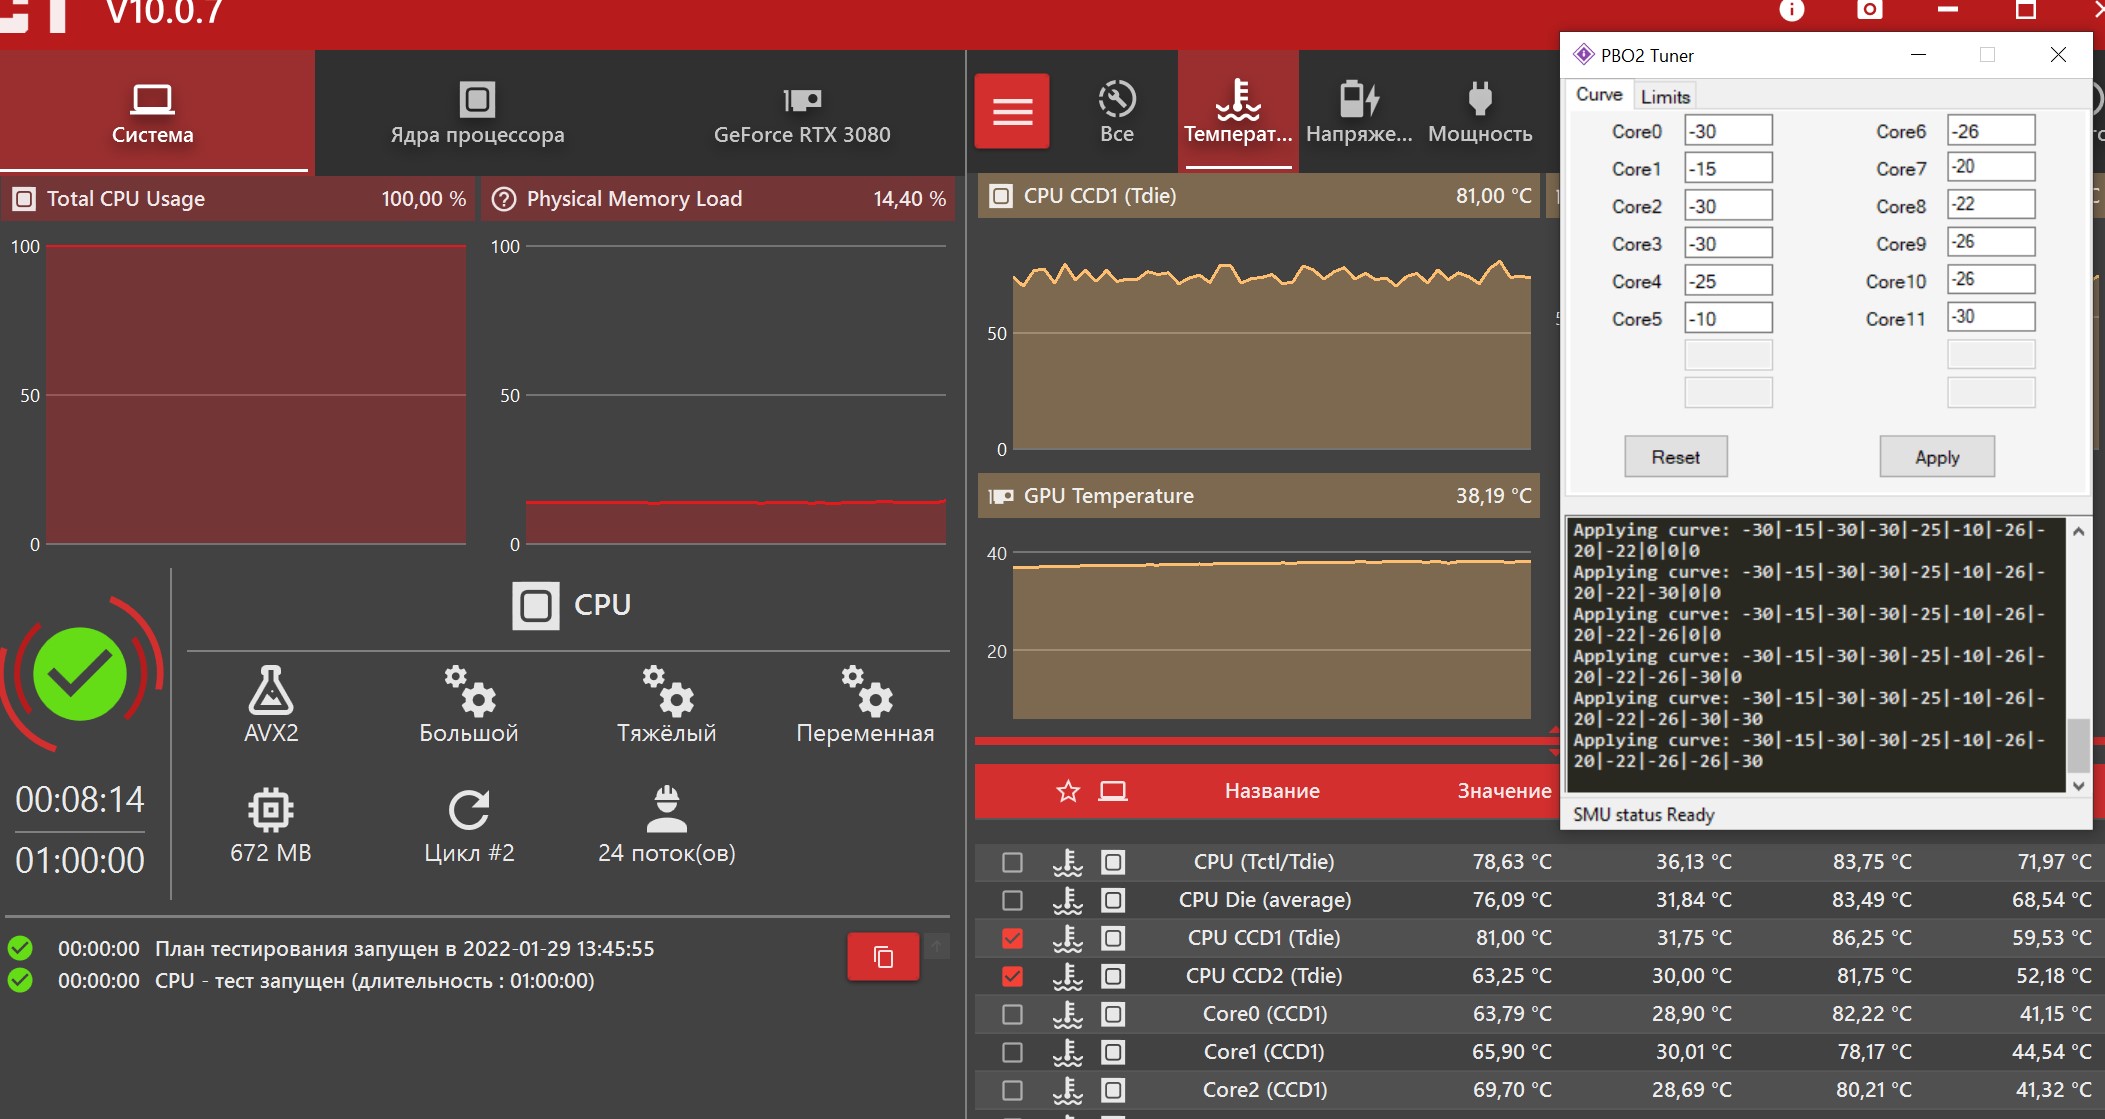Click the red hamburger menu button
The height and width of the screenshot is (1119, 2105).
coord(1012,111)
